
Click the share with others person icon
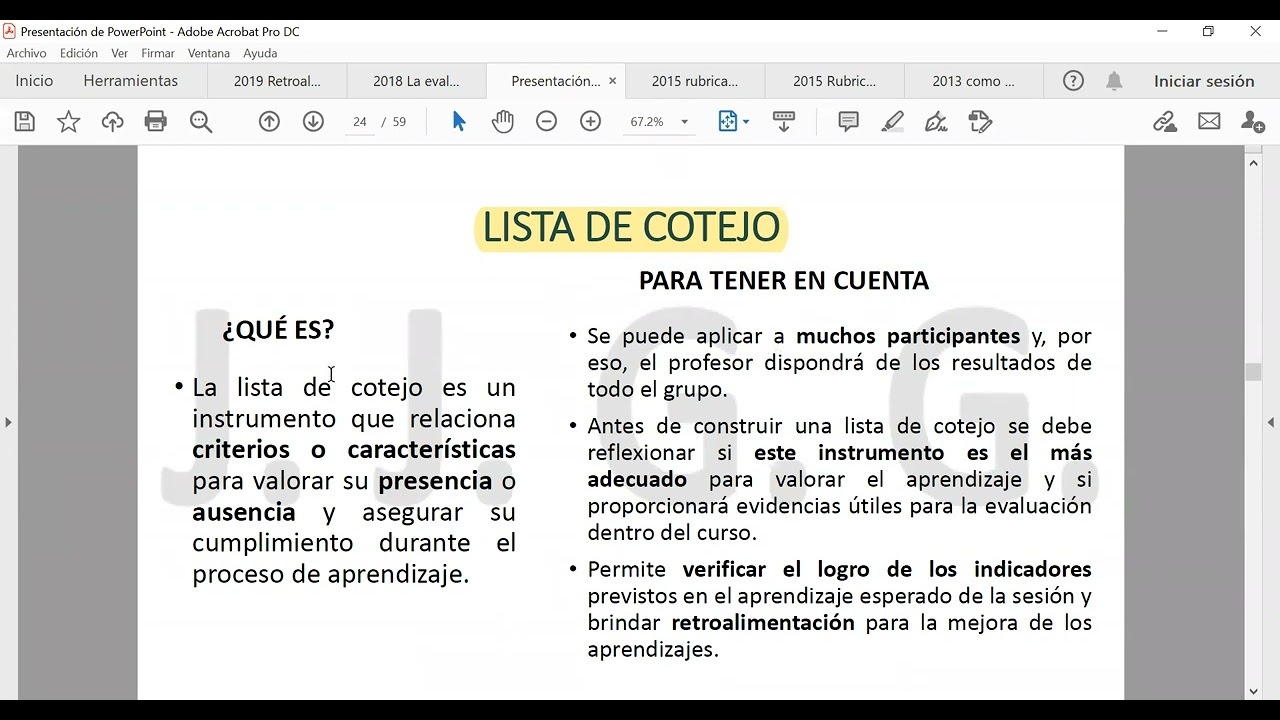point(1252,122)
